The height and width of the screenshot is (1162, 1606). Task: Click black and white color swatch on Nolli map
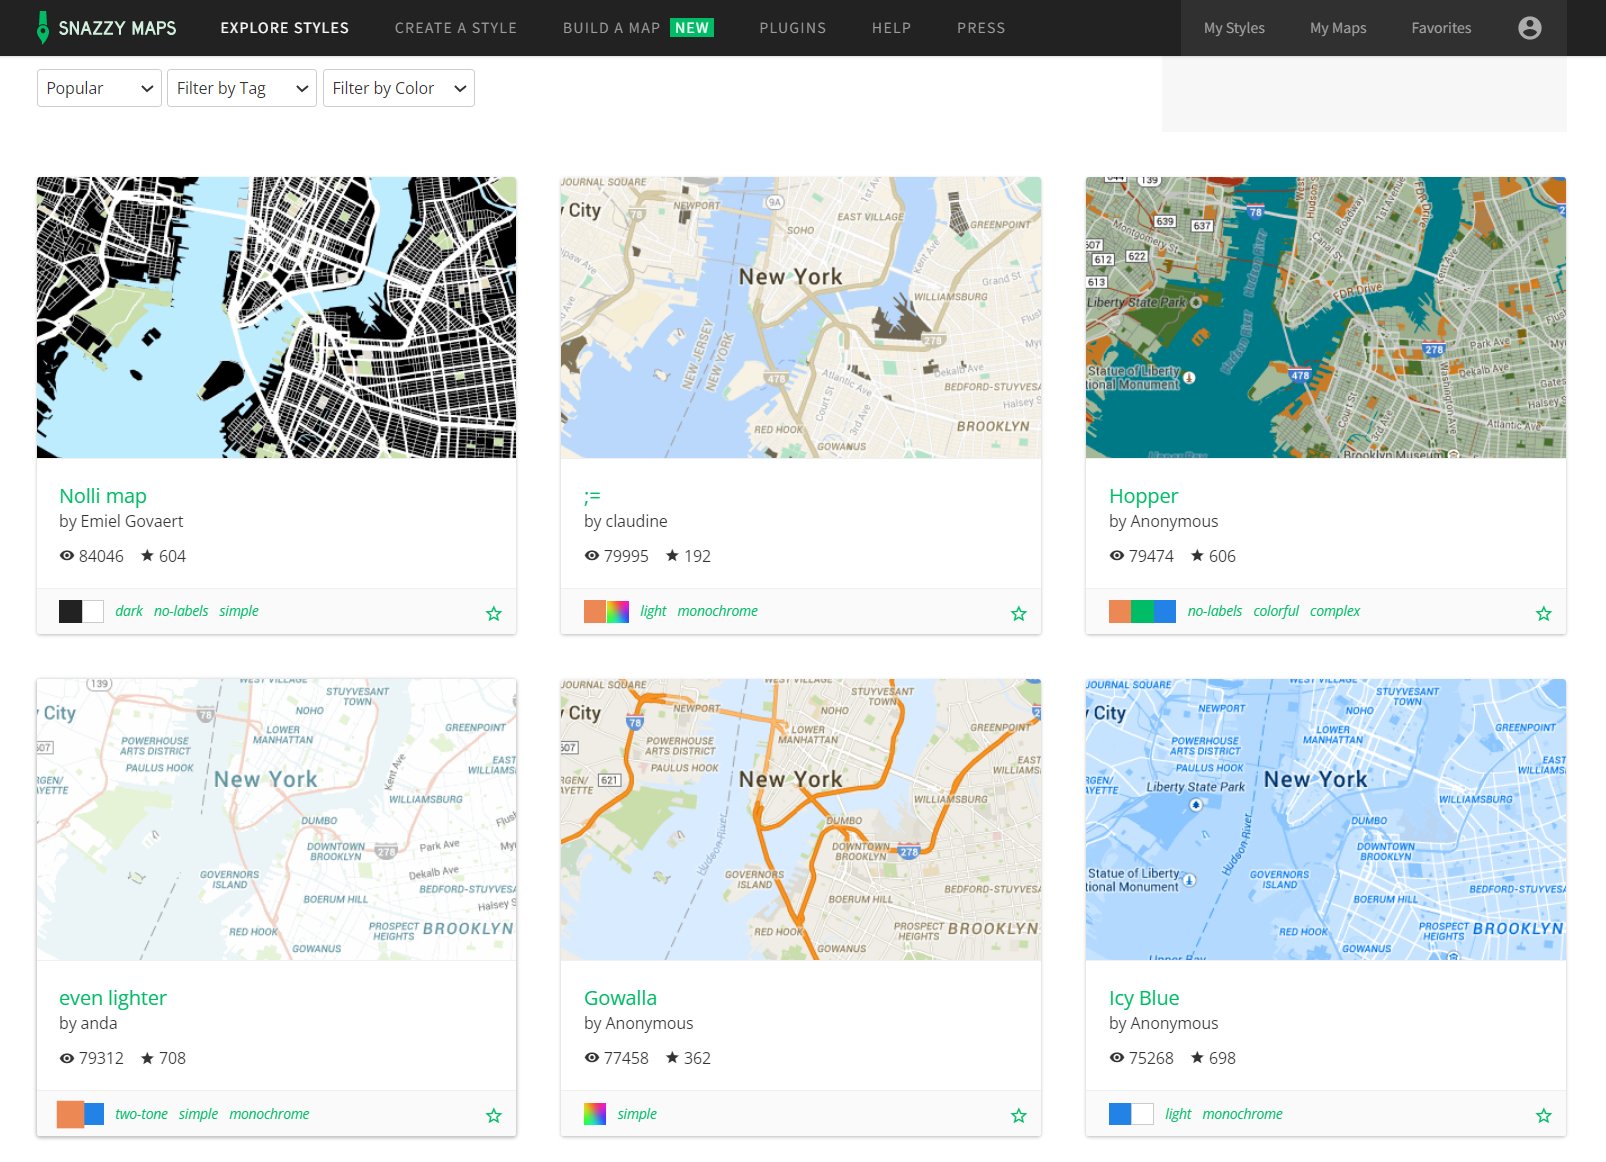81,611
